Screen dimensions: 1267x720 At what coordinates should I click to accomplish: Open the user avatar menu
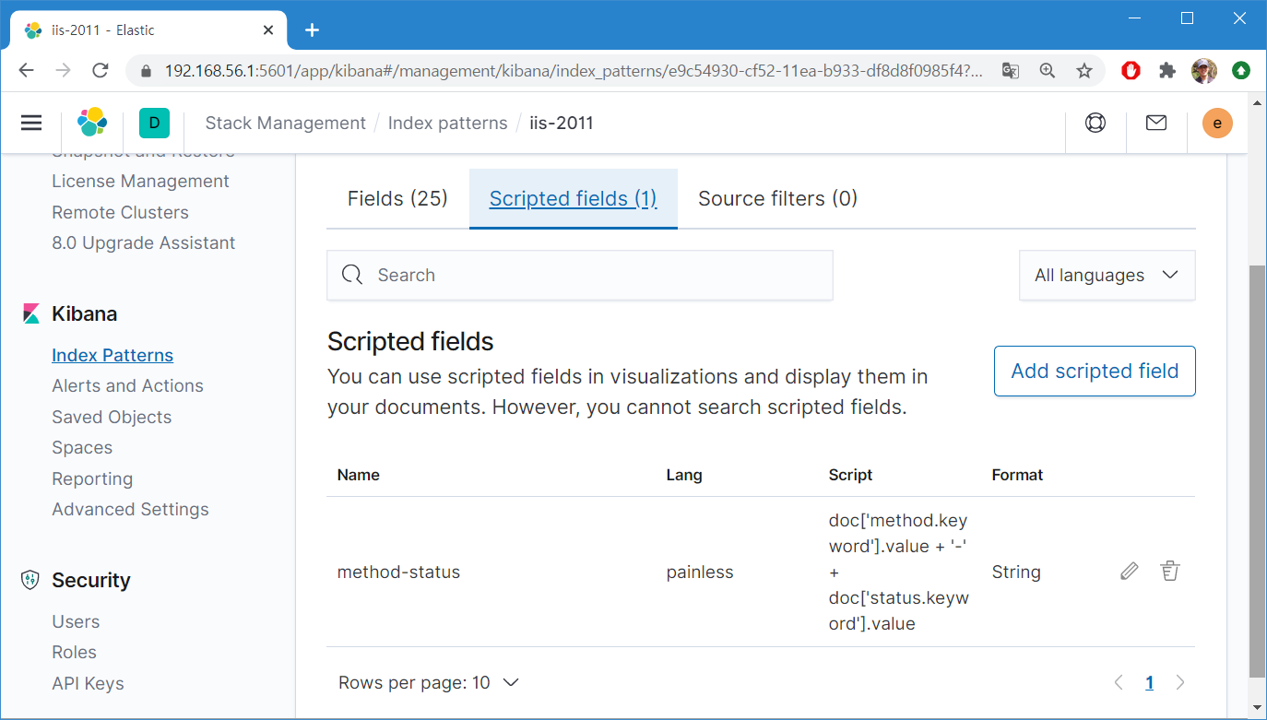[1217, 123]
